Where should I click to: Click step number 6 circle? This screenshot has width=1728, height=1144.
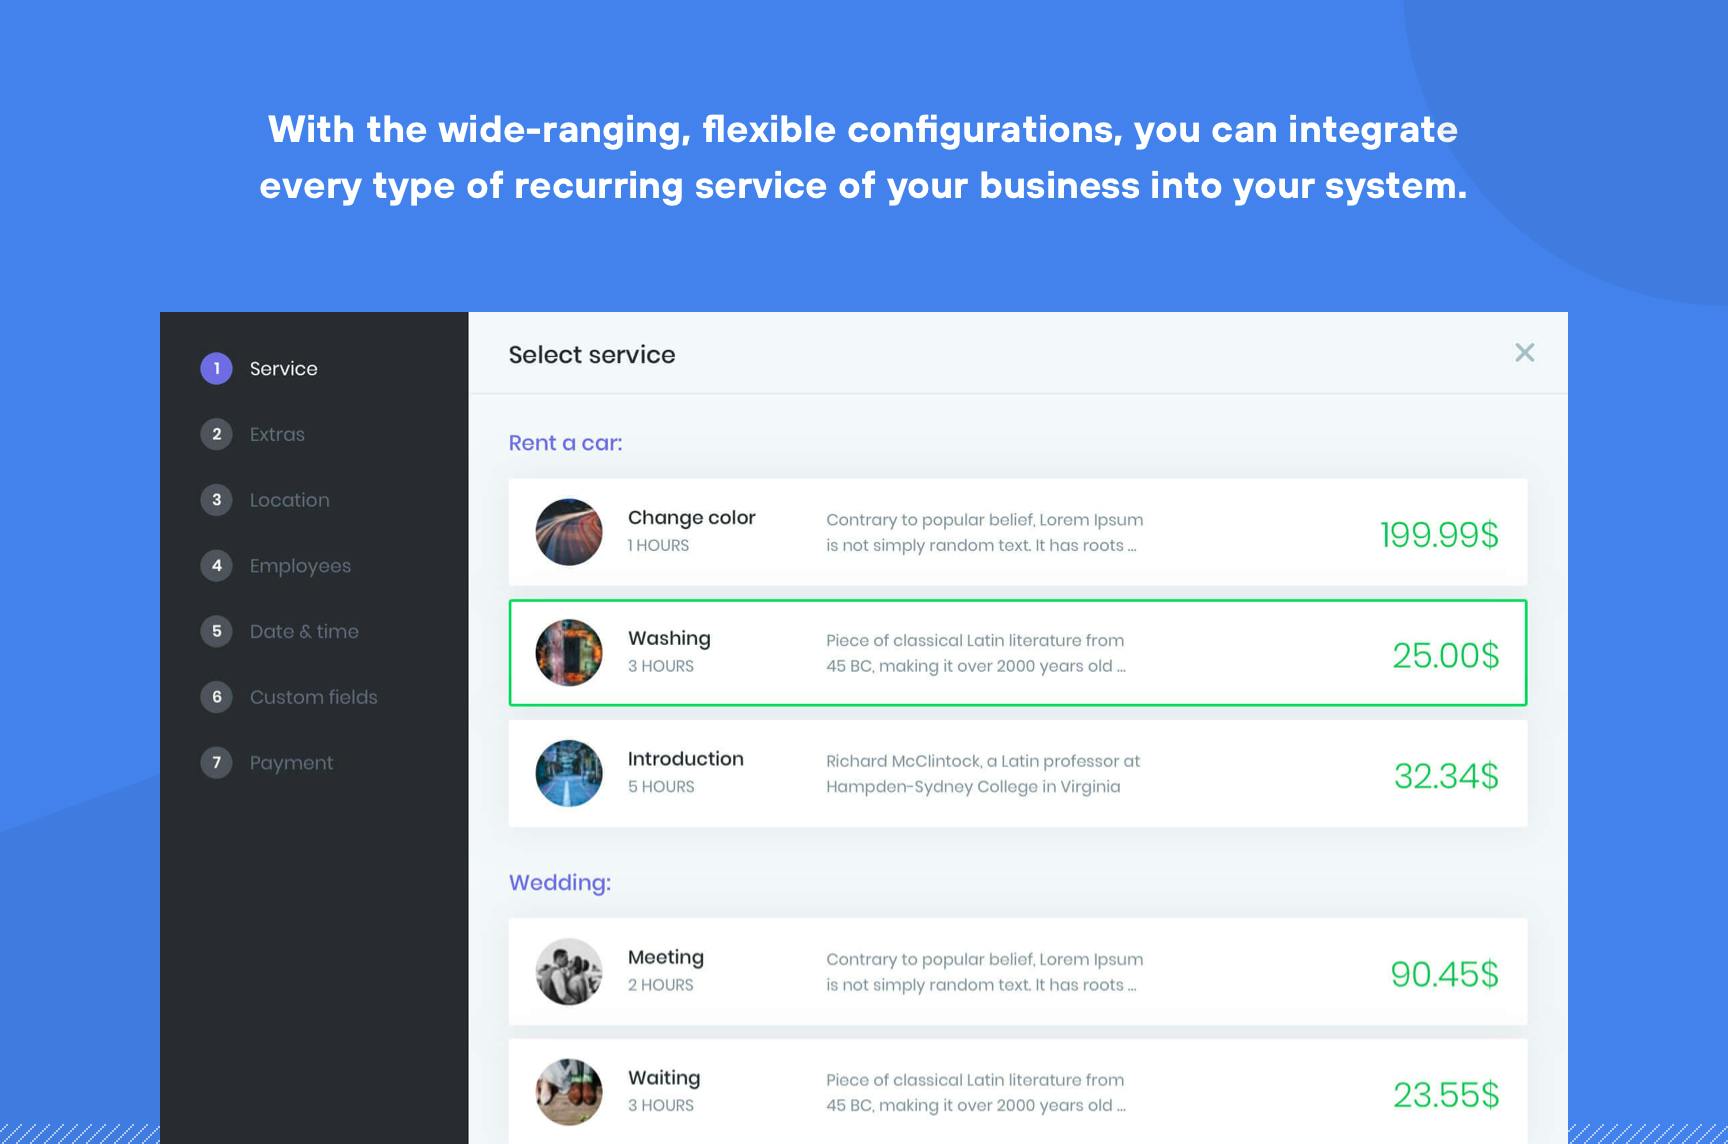point(216,697)
